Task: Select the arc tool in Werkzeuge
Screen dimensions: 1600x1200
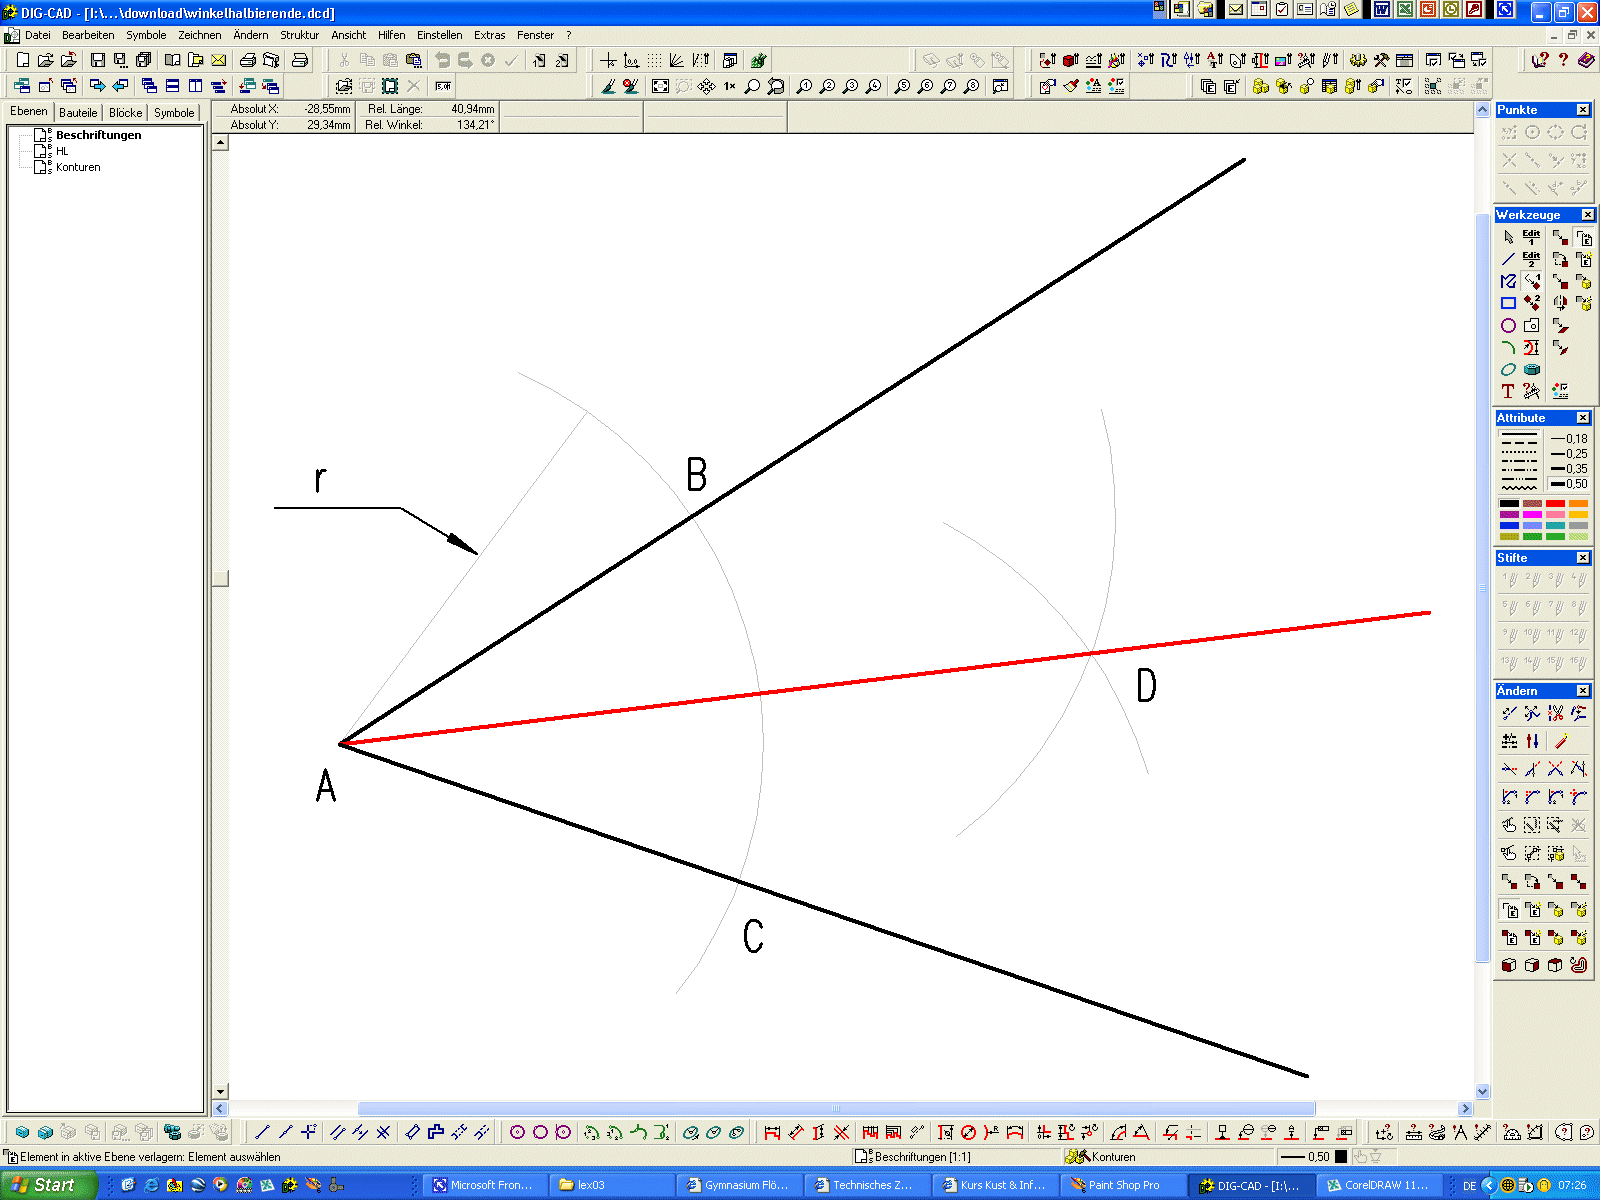Action: coord(1509,347)
